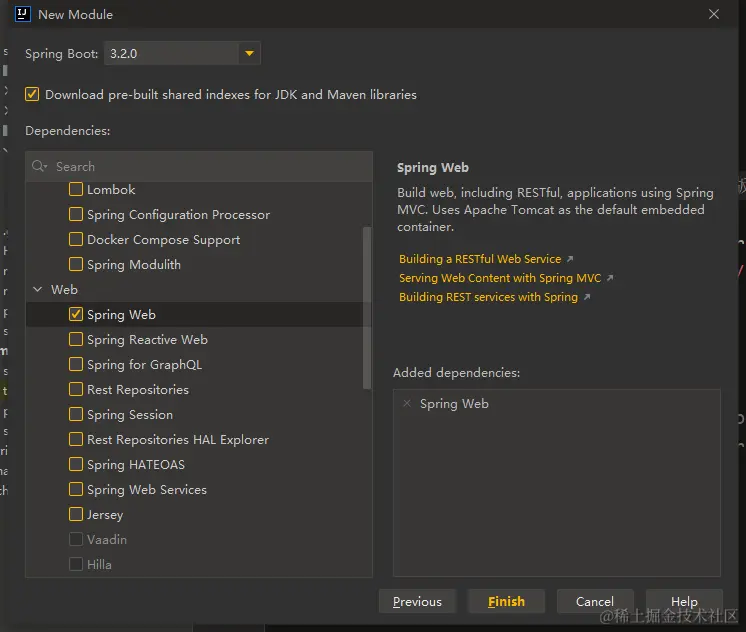The height and width of the screenshot is (632, 746).
Task: Collapse the Web category
Action: [38, 289]
